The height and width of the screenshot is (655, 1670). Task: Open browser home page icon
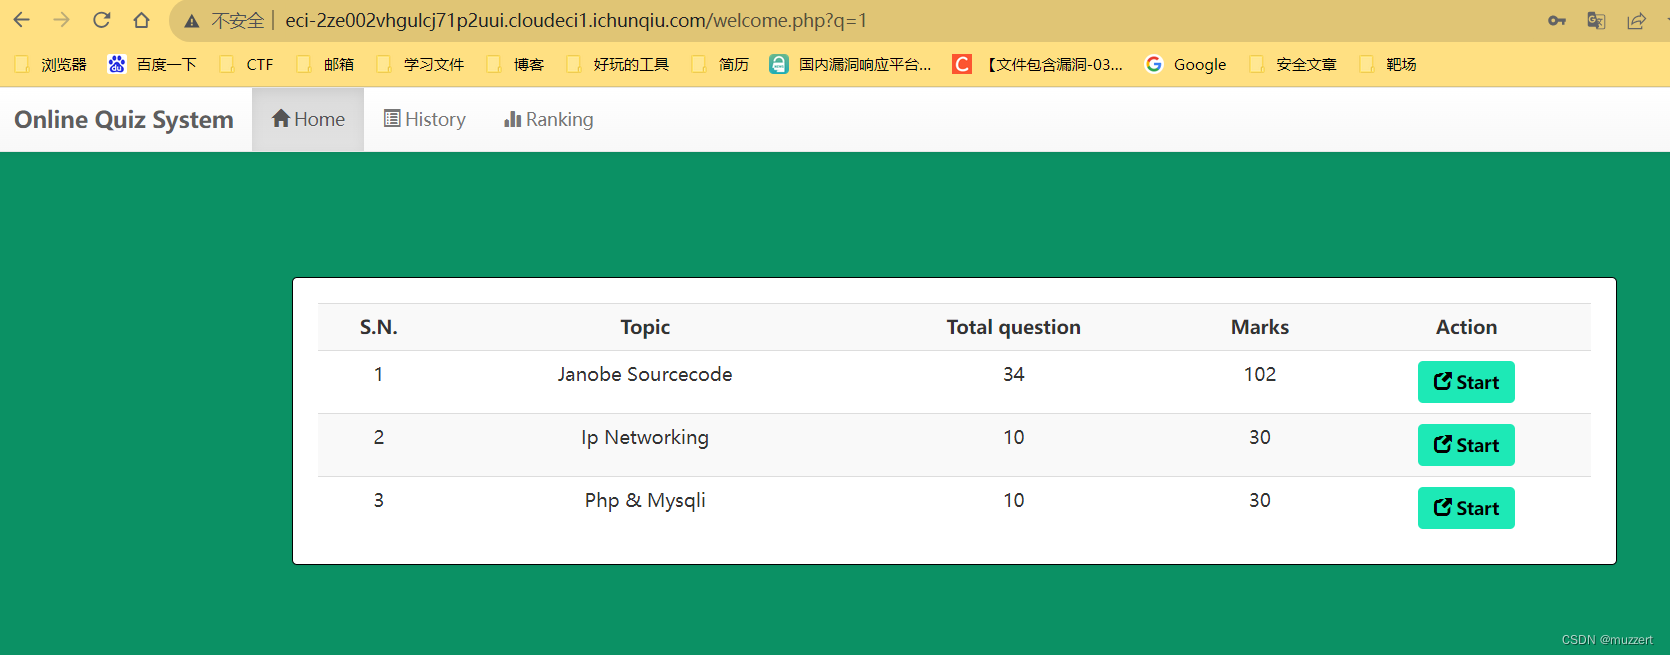click(x=142, y=20)
